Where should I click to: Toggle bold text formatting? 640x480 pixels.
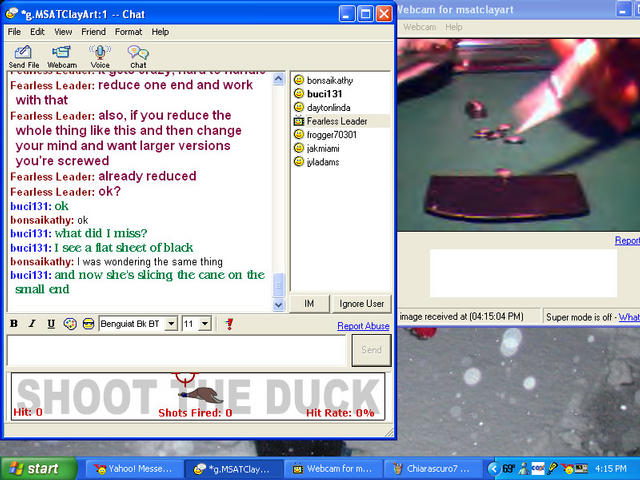(14, 324)
